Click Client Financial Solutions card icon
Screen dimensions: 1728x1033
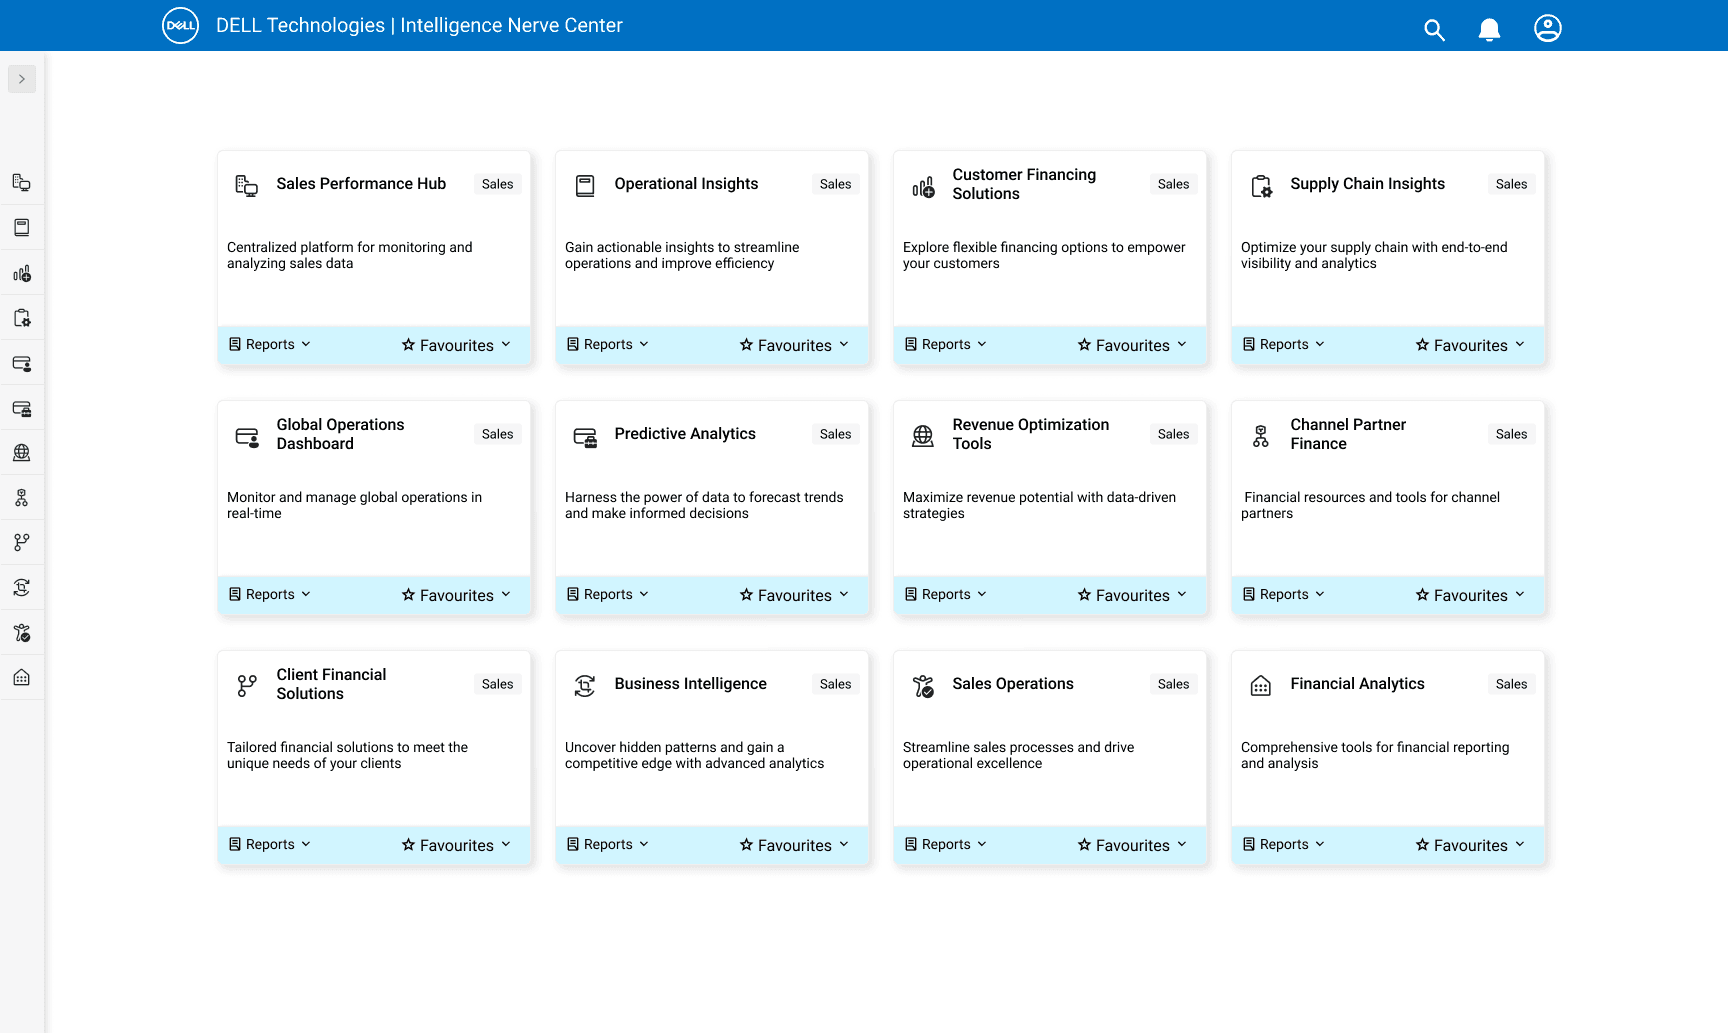click(247, 685)
